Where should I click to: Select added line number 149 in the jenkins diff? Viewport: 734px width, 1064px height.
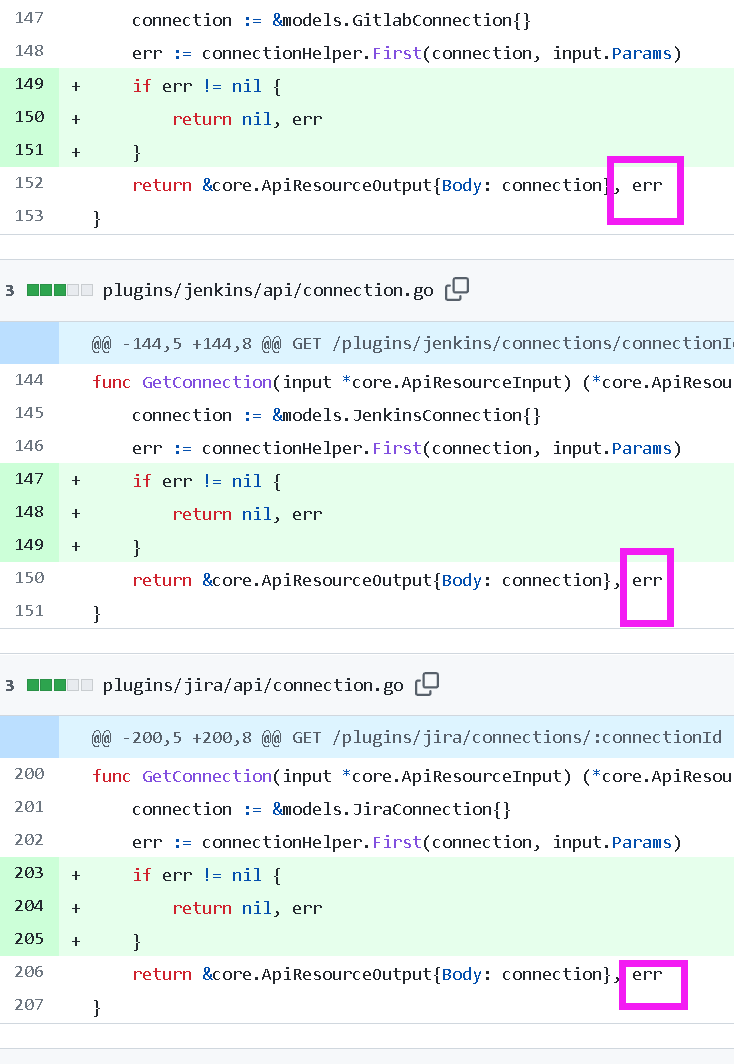click(x=29, y=545)
